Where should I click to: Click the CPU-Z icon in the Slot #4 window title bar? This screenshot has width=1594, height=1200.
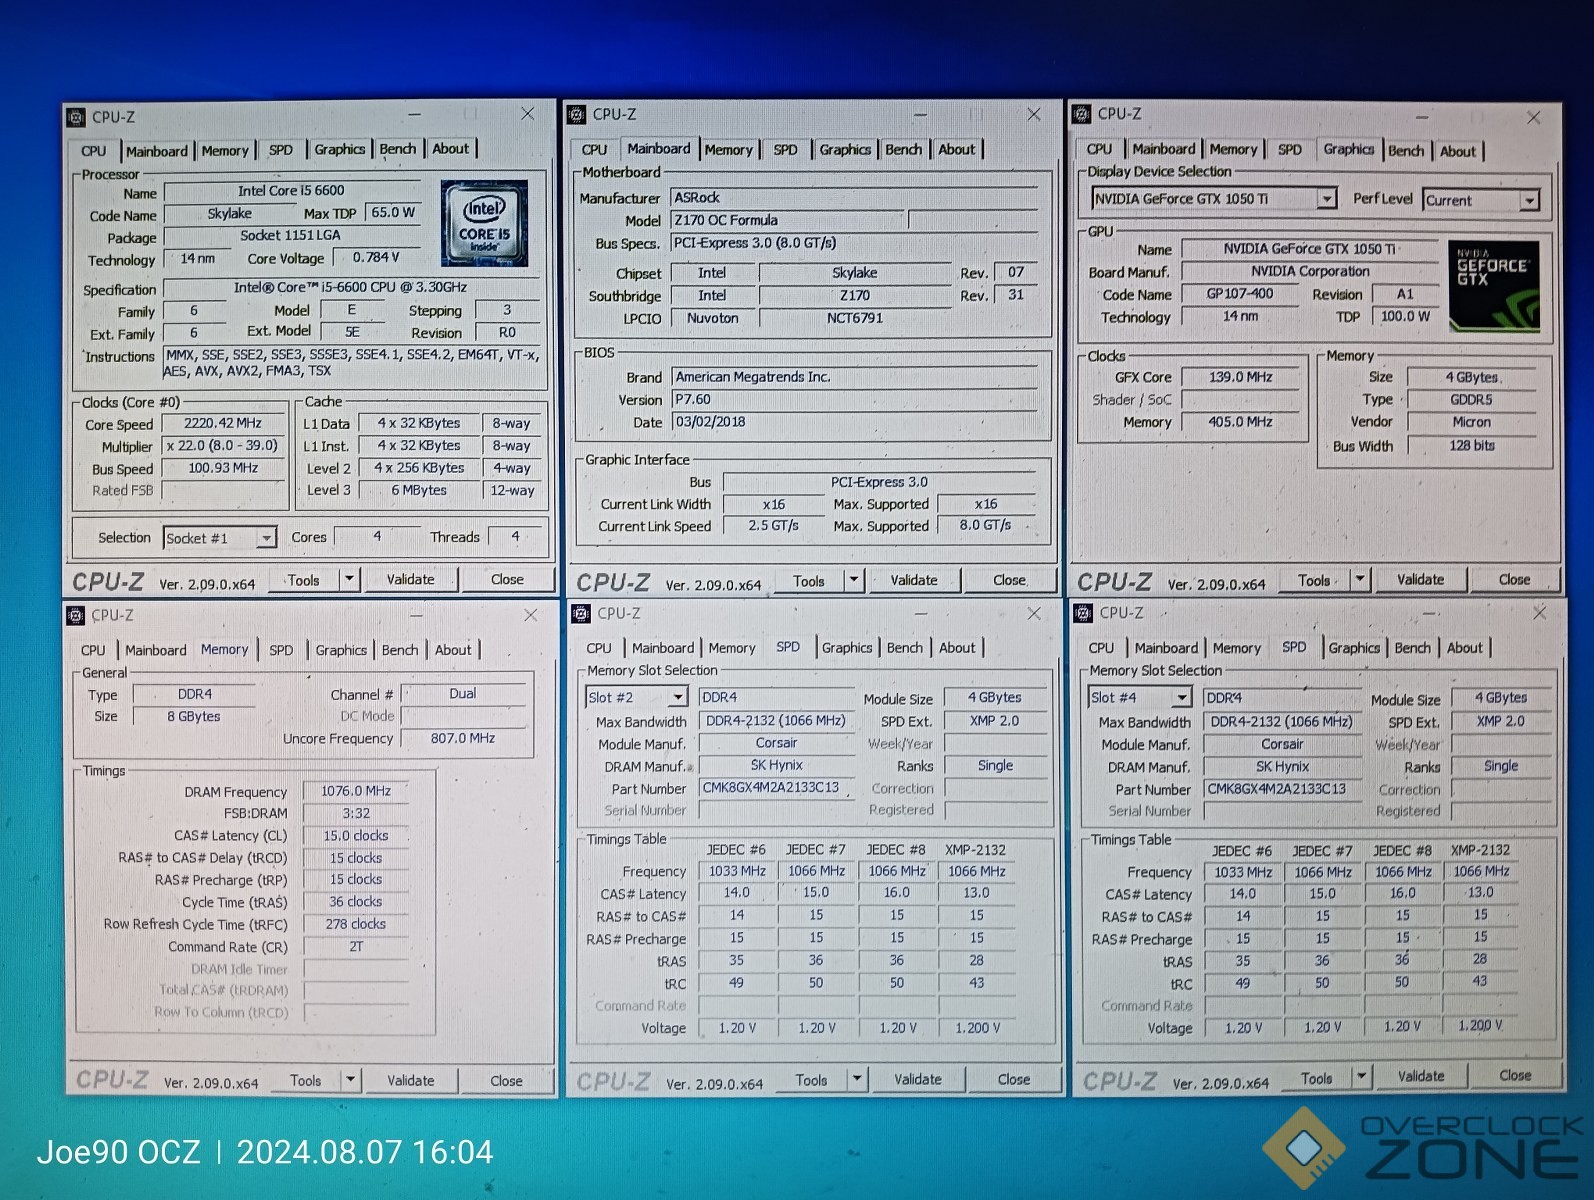tap(1082, 612)
